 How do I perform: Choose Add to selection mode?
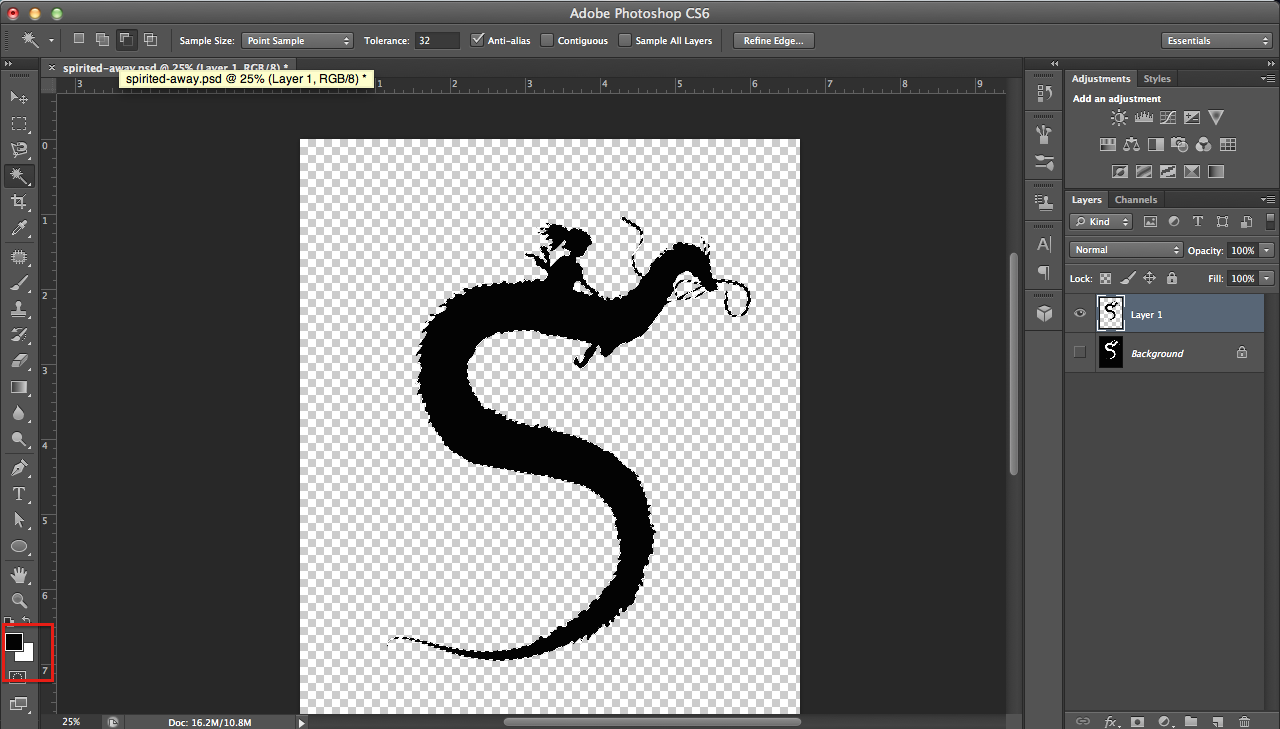[103, 40]
